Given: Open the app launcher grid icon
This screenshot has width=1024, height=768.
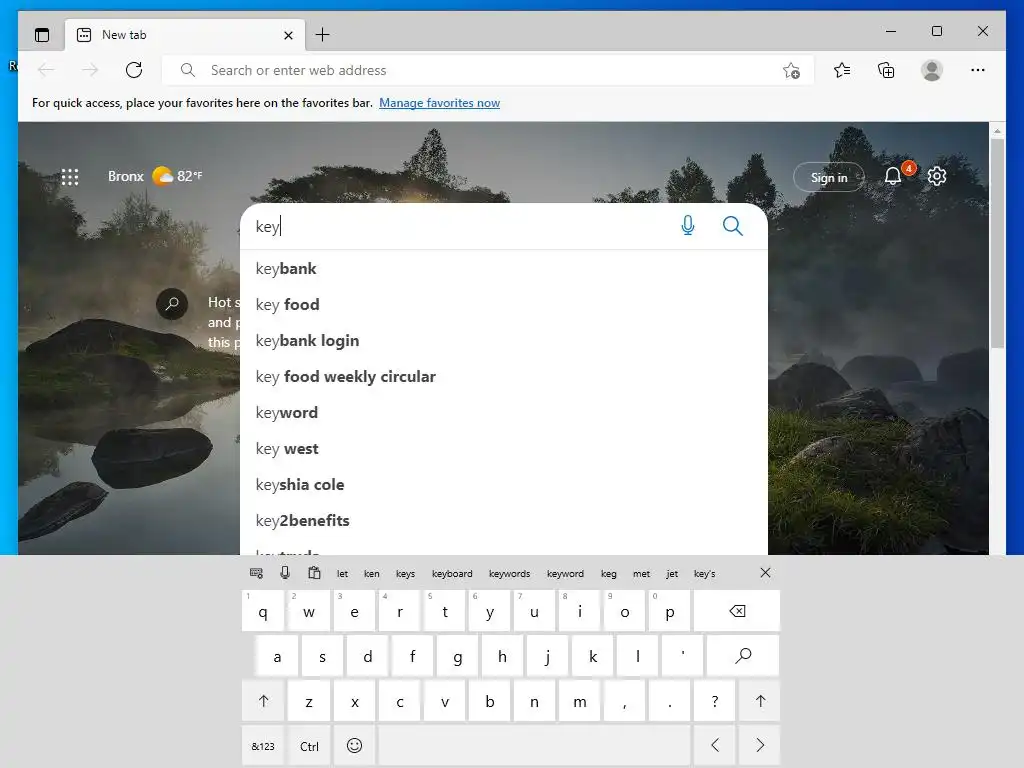Looking at the screenshot, I should click(x=70, y=176).
